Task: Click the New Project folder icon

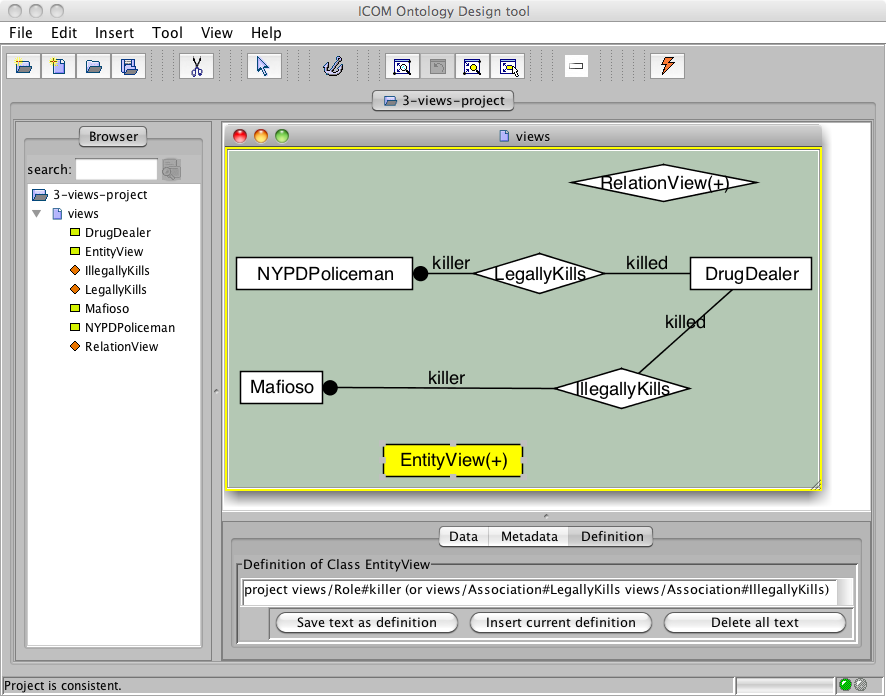Action: coord(23,66)
